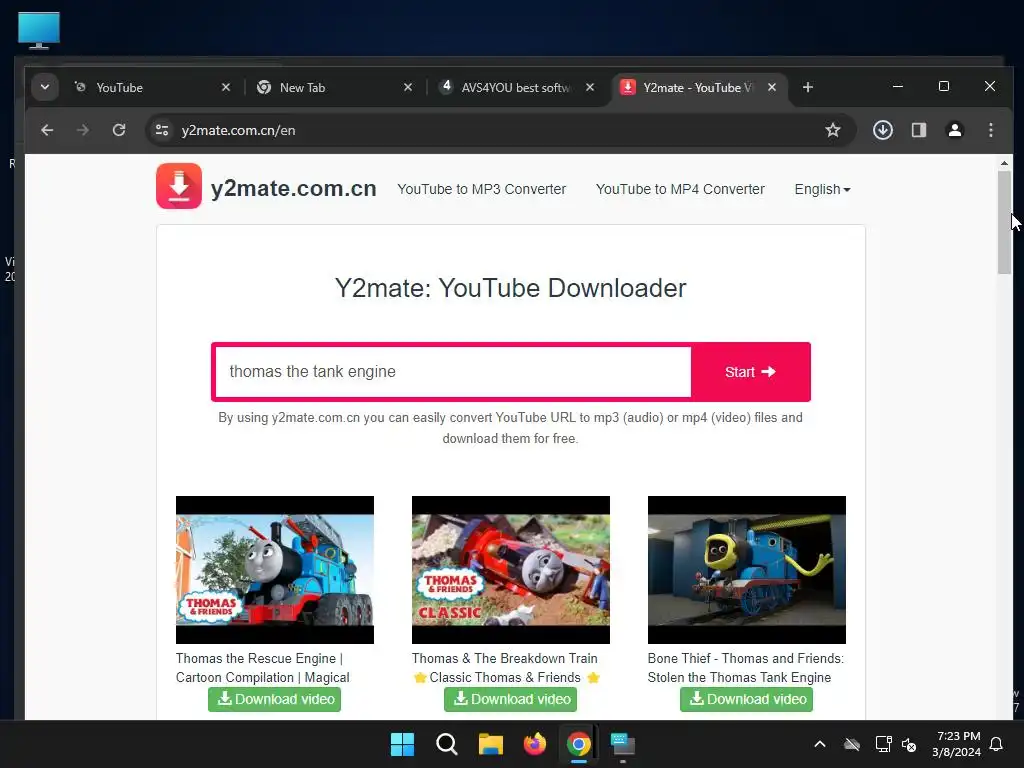Open Windows taskbar Search
The width and height of the screenshot is (1024, 768).
tap(447, 744)
